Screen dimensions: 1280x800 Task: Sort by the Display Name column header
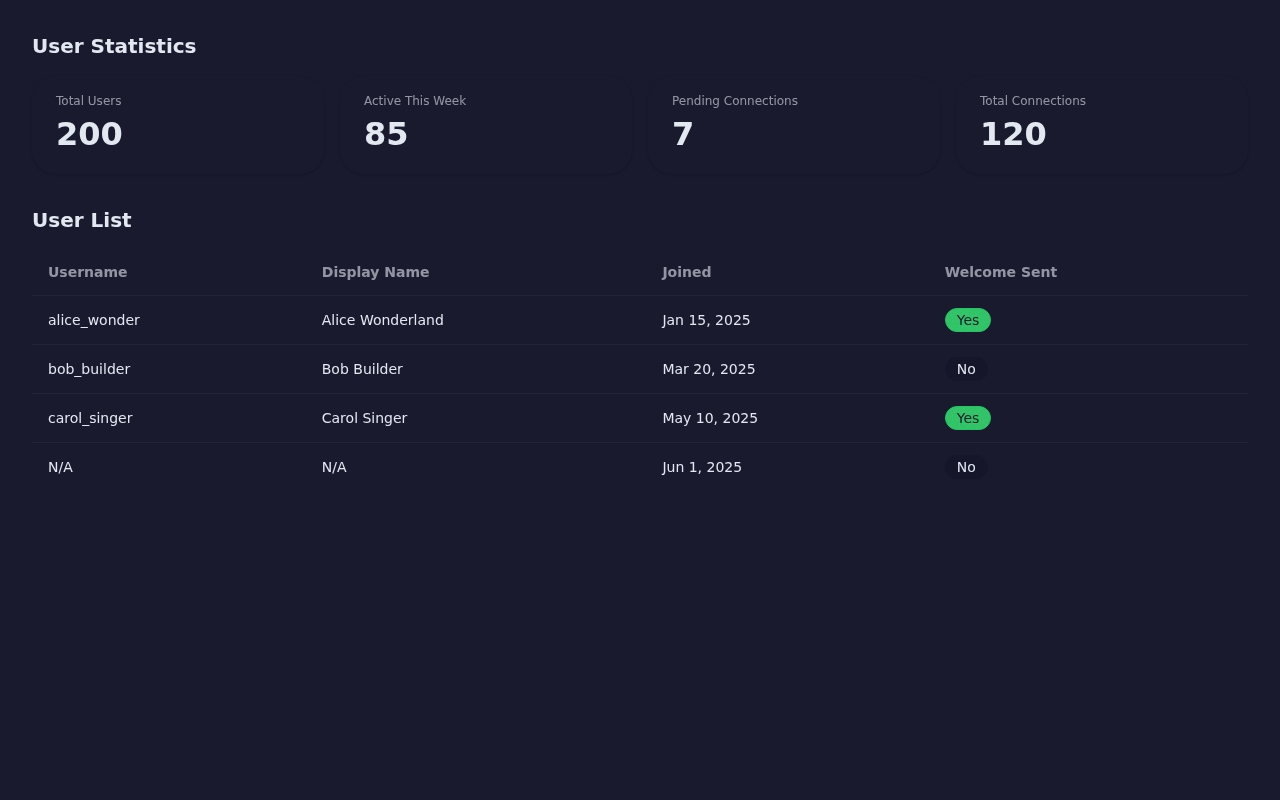click(x=375, y=272)
